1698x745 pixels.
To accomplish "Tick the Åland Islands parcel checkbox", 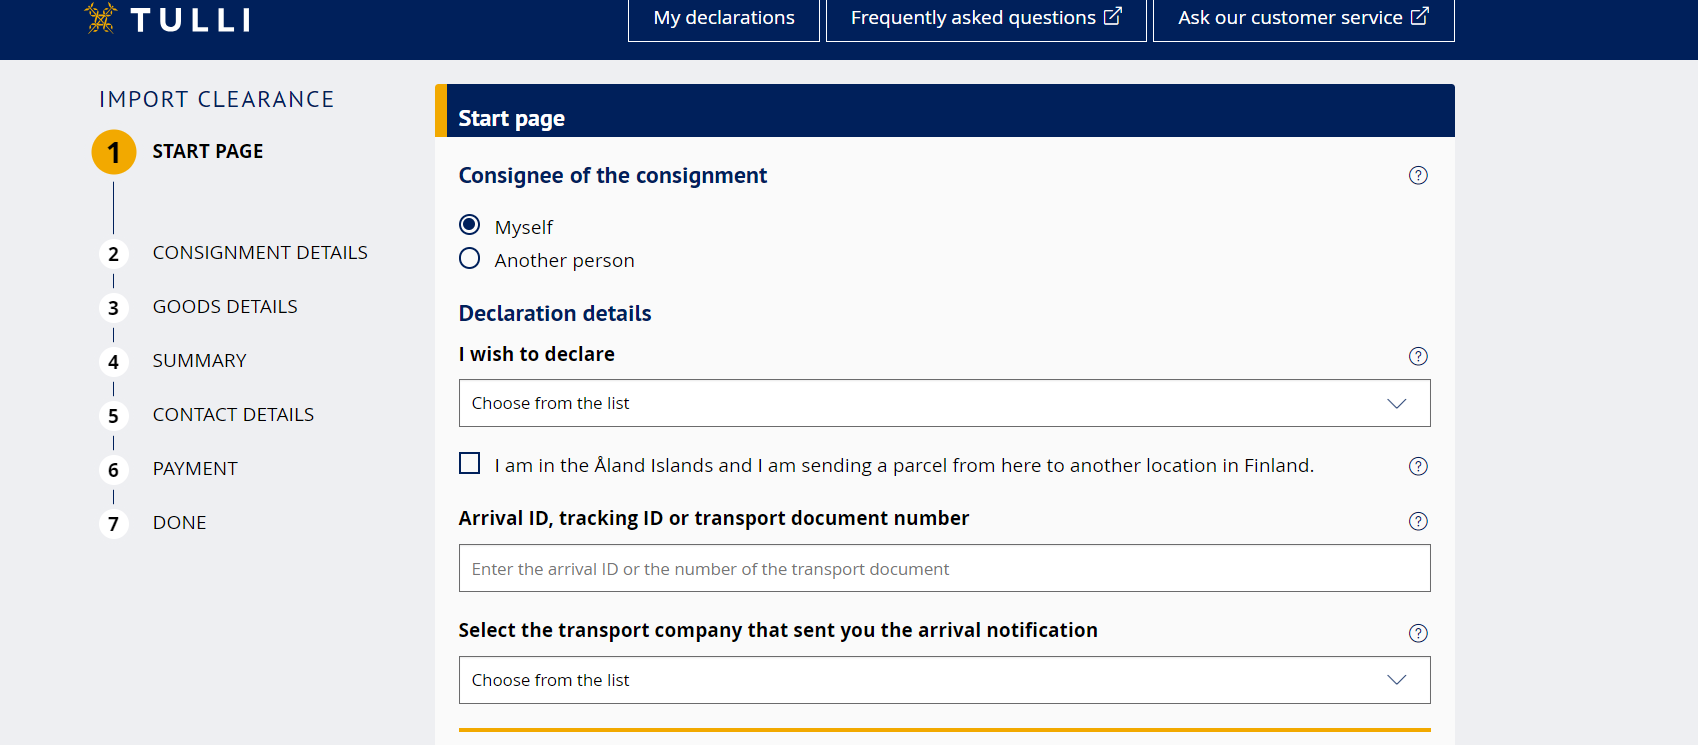I will point(469,463).
